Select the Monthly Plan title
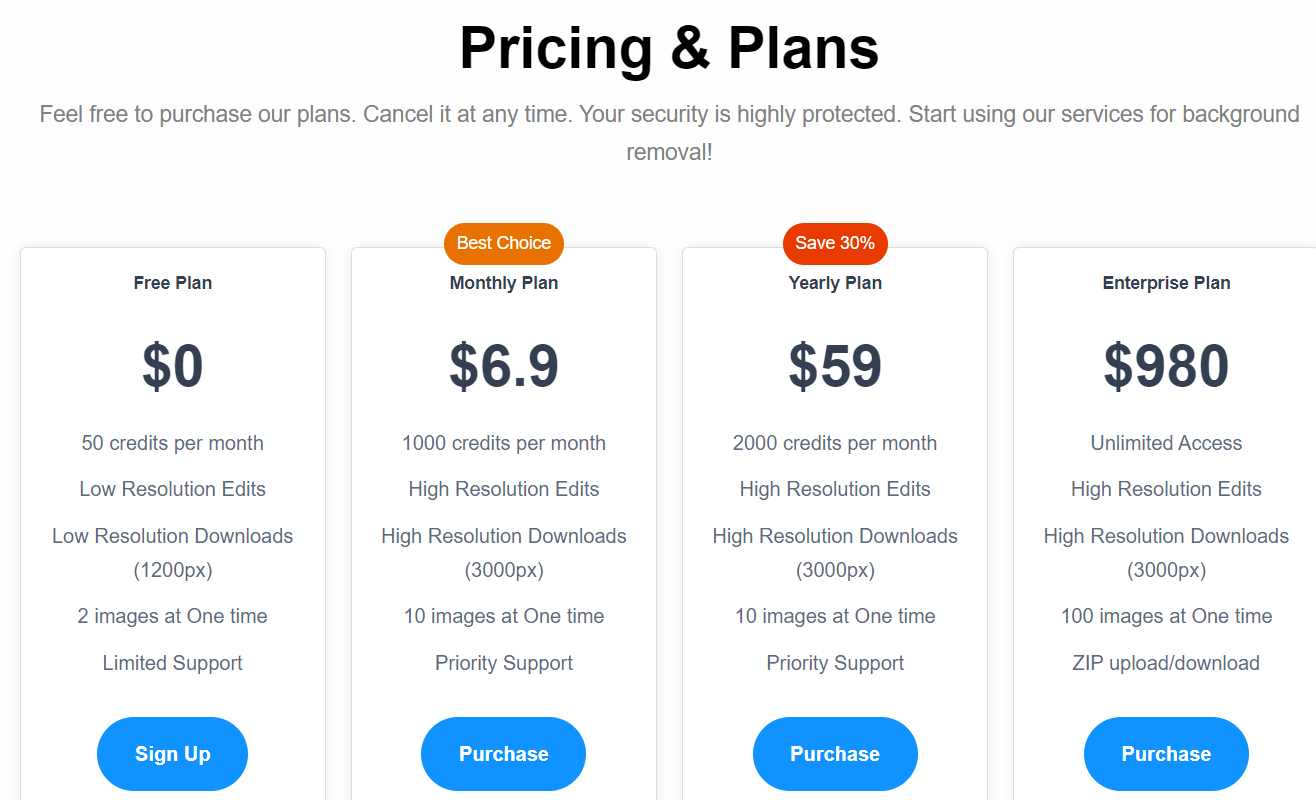 click(504, 283)
